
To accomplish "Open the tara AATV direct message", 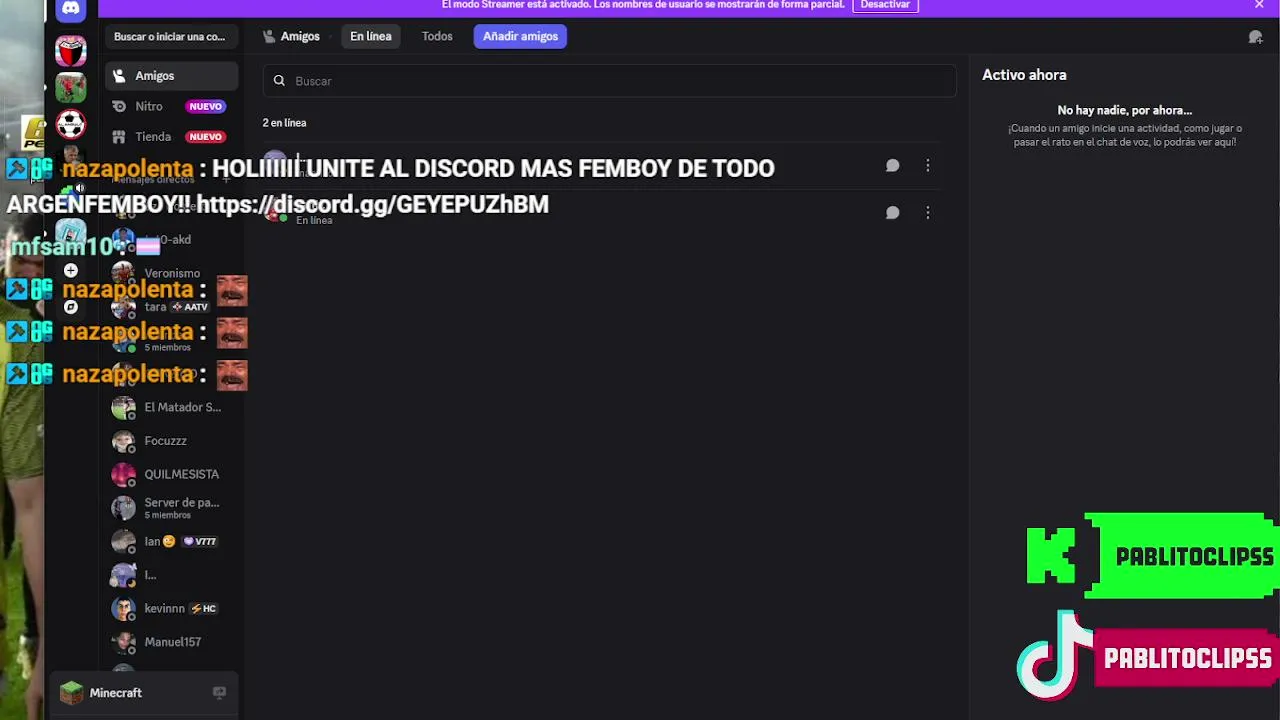I will [172, 307].
